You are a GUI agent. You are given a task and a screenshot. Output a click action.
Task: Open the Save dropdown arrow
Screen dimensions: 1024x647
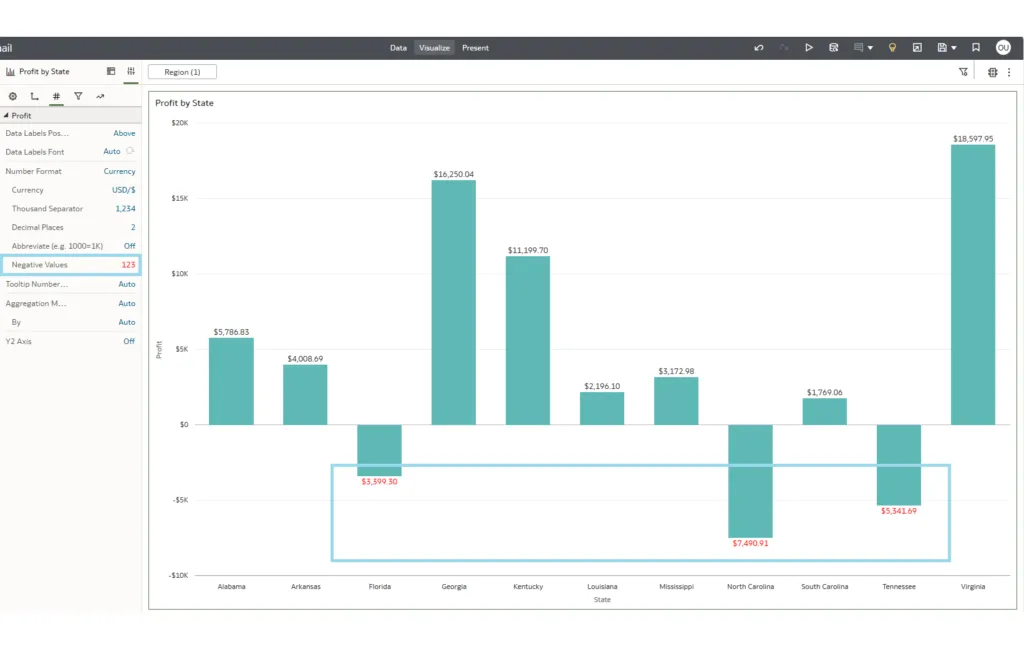953,47
